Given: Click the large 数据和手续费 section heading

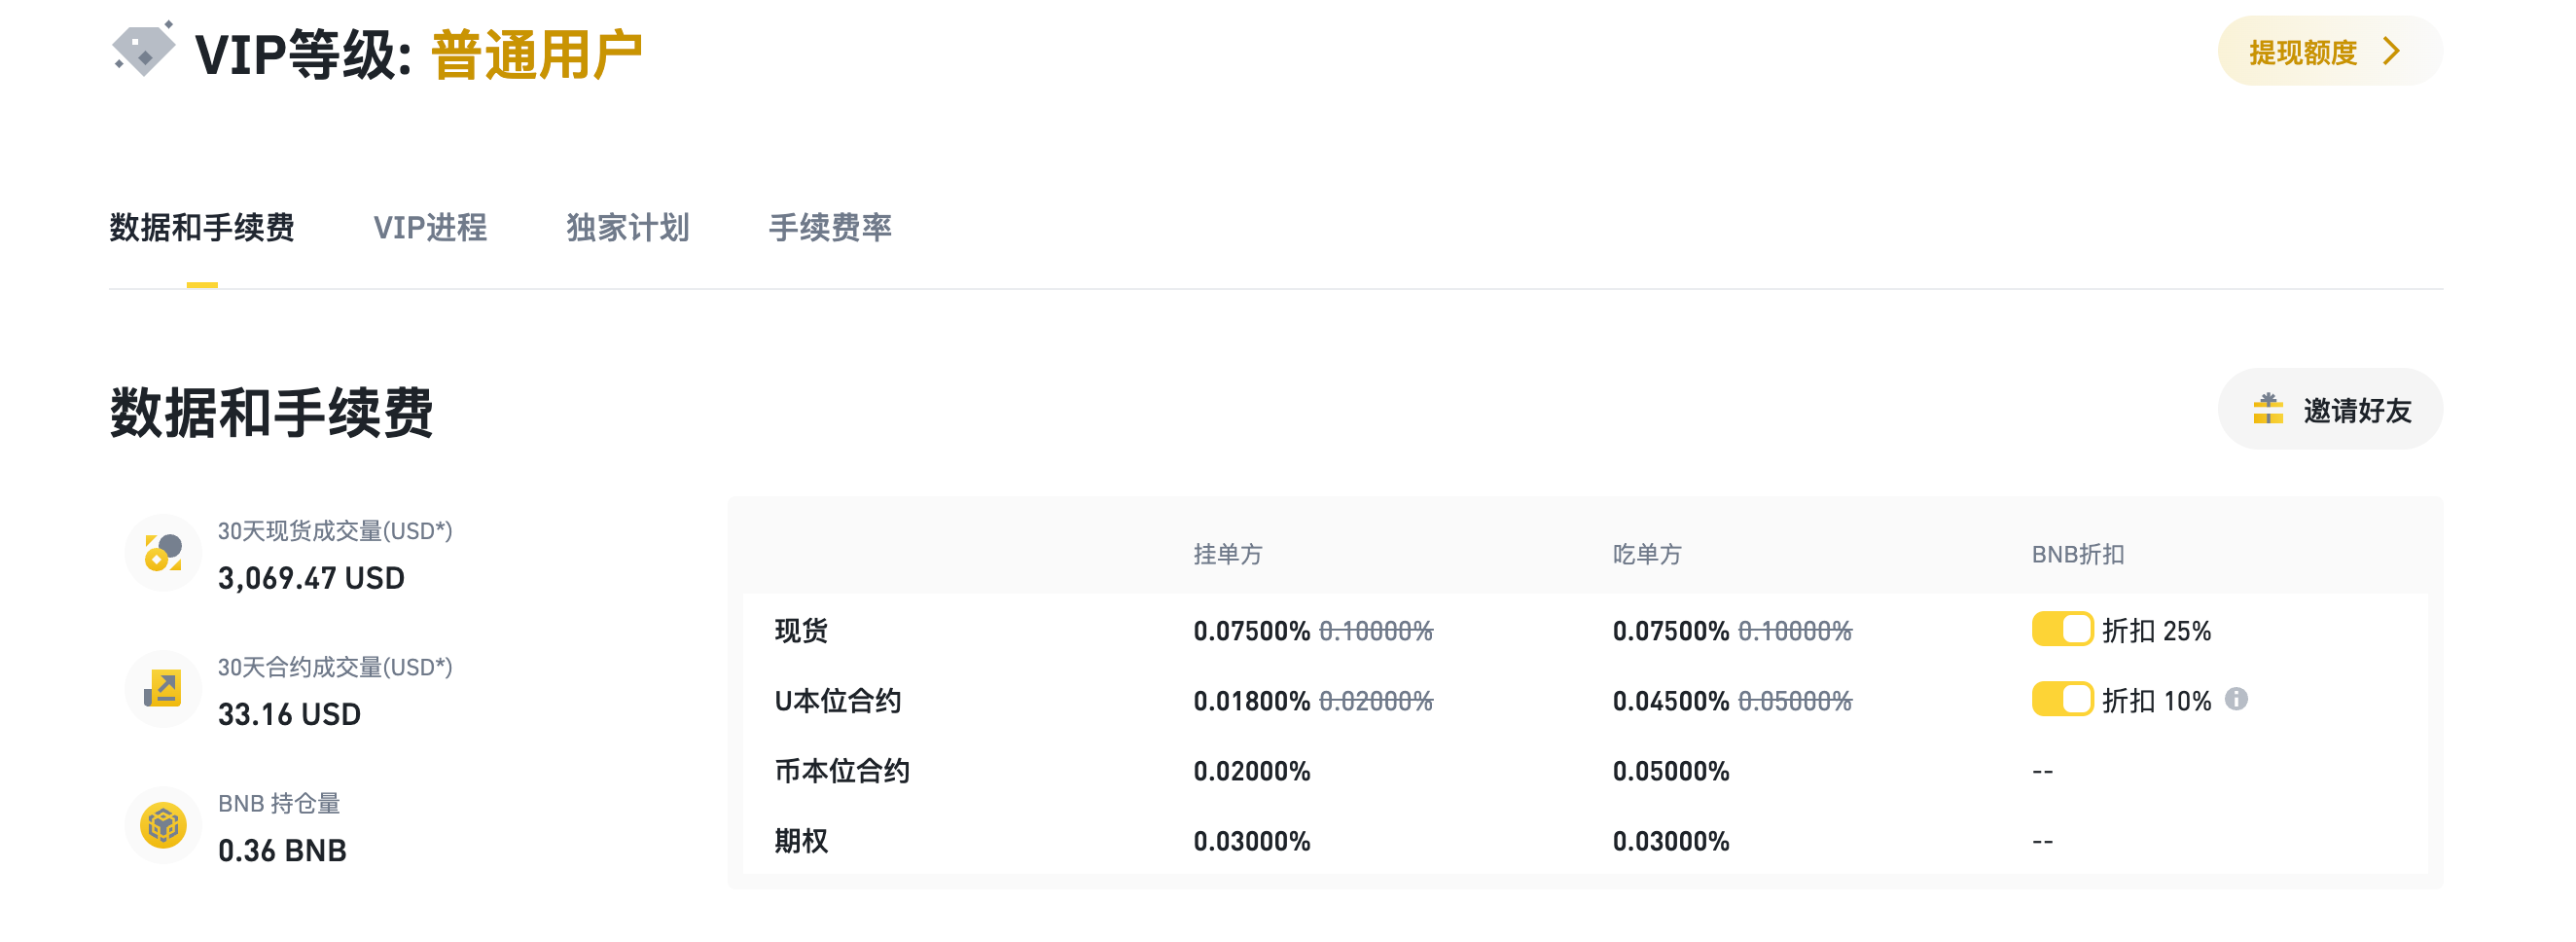Looking at the screenshot, I should (271, 413).
